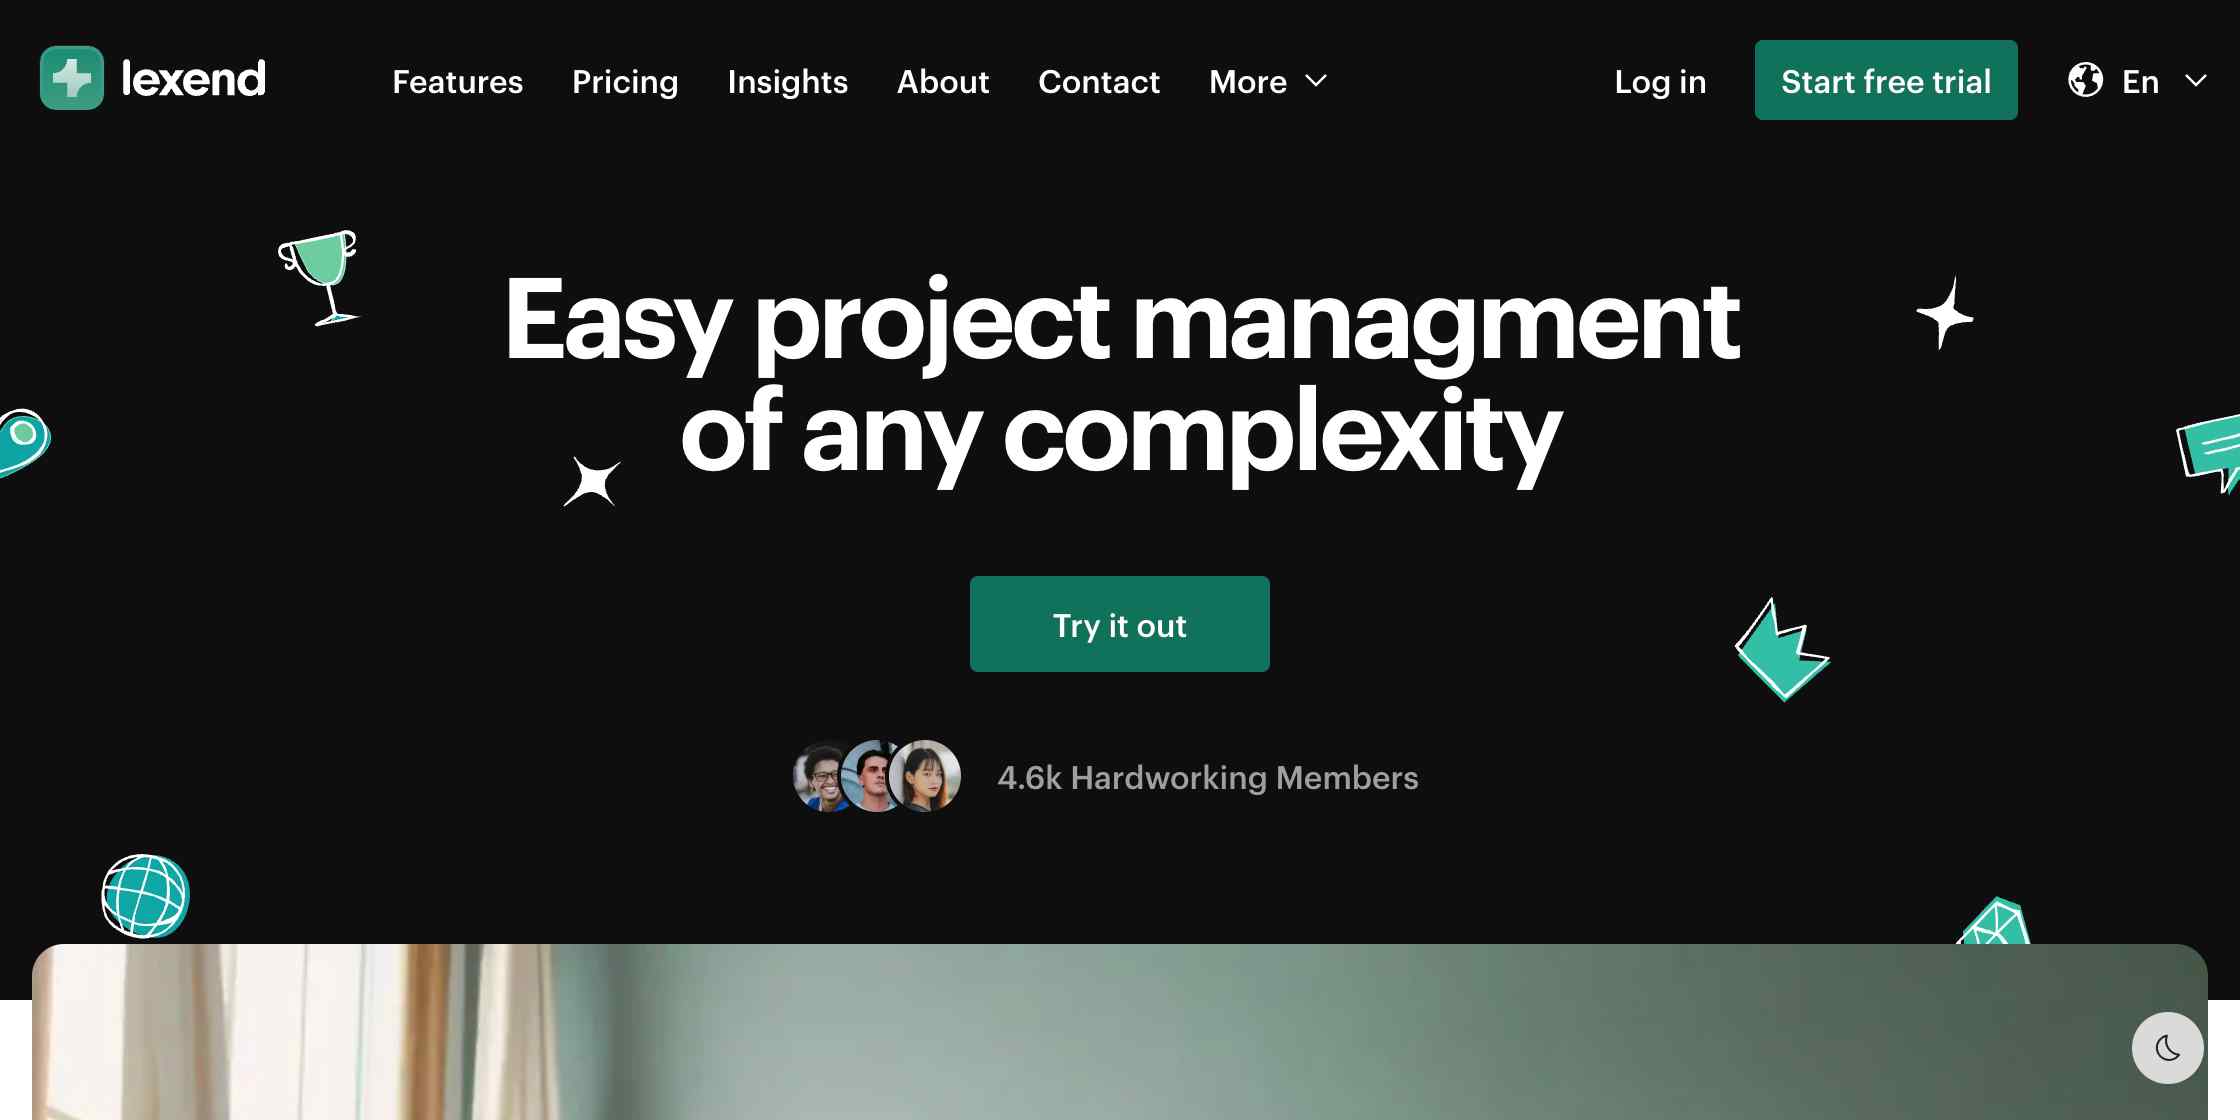Open the Contact navigation link

click(x=1099, y=81)
